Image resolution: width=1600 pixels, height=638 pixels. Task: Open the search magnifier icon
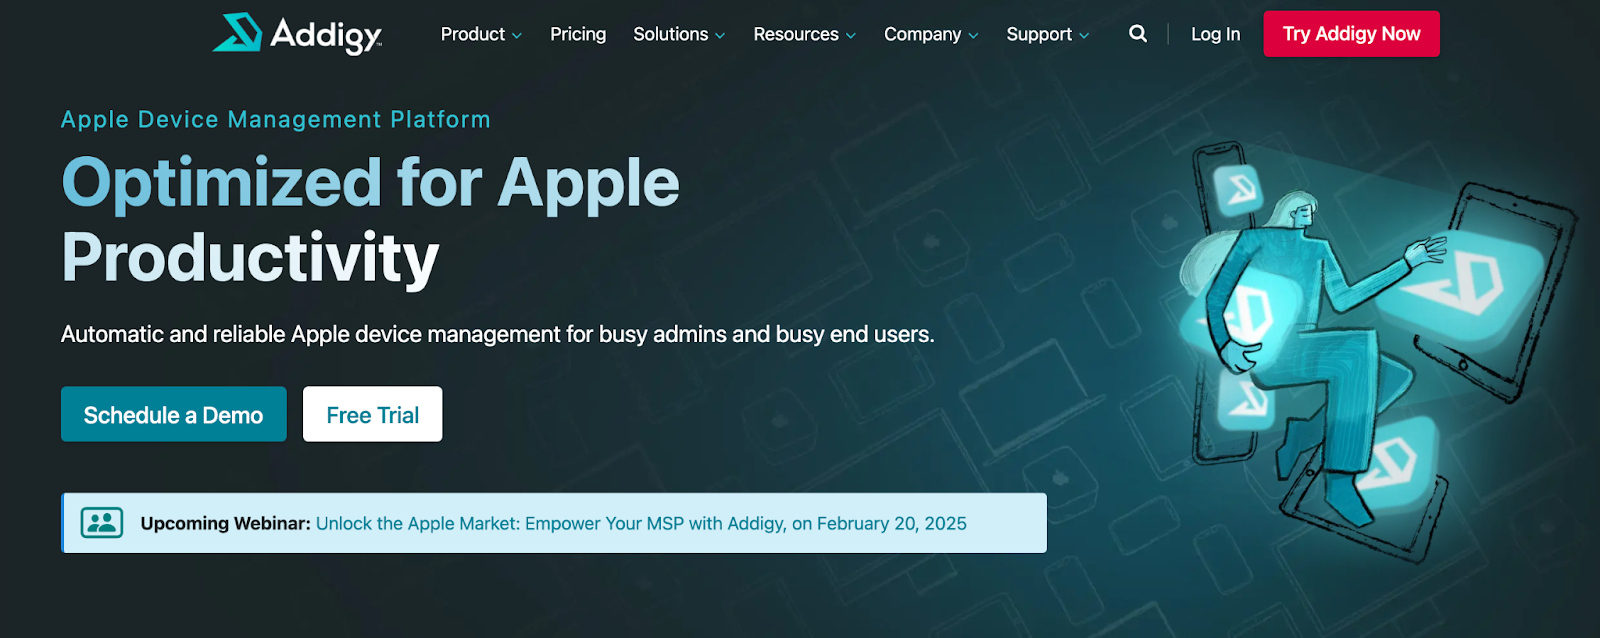point(1138,34)
